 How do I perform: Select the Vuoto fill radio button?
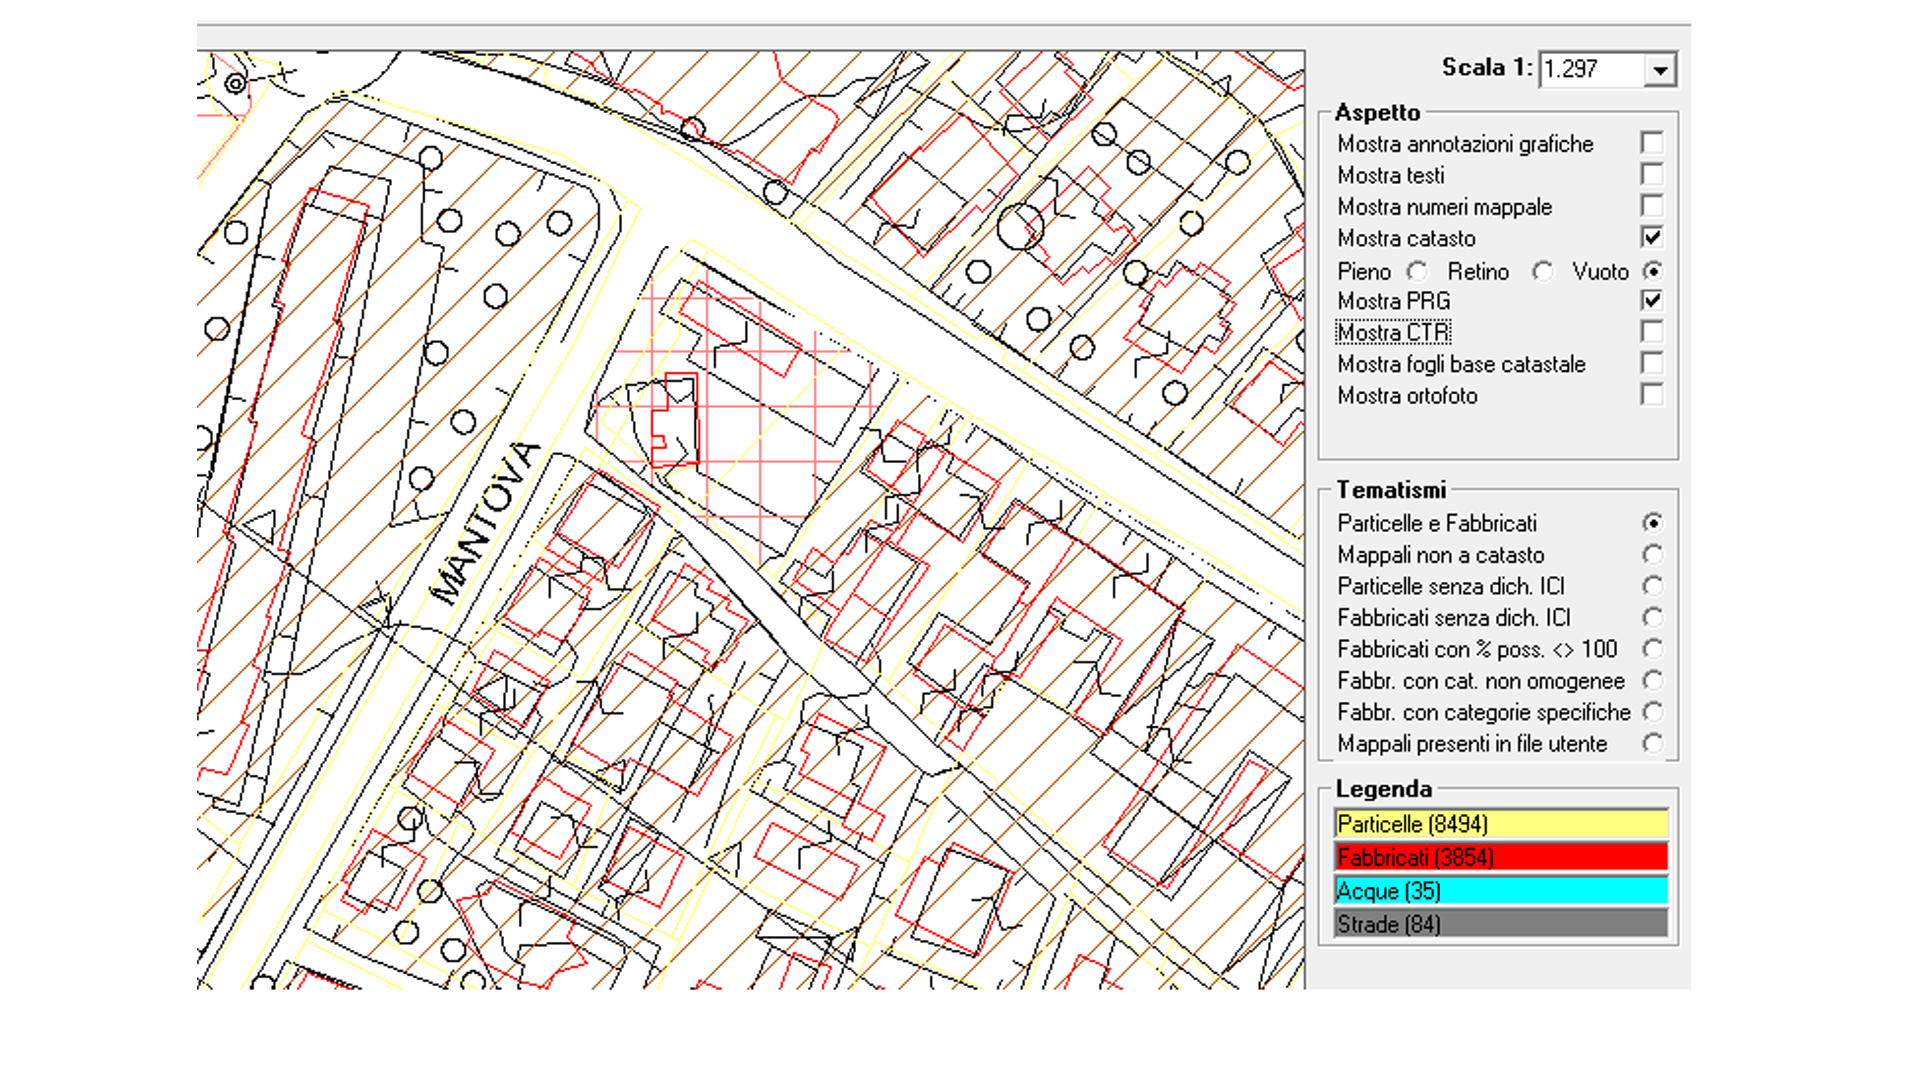coord(1653,271)
